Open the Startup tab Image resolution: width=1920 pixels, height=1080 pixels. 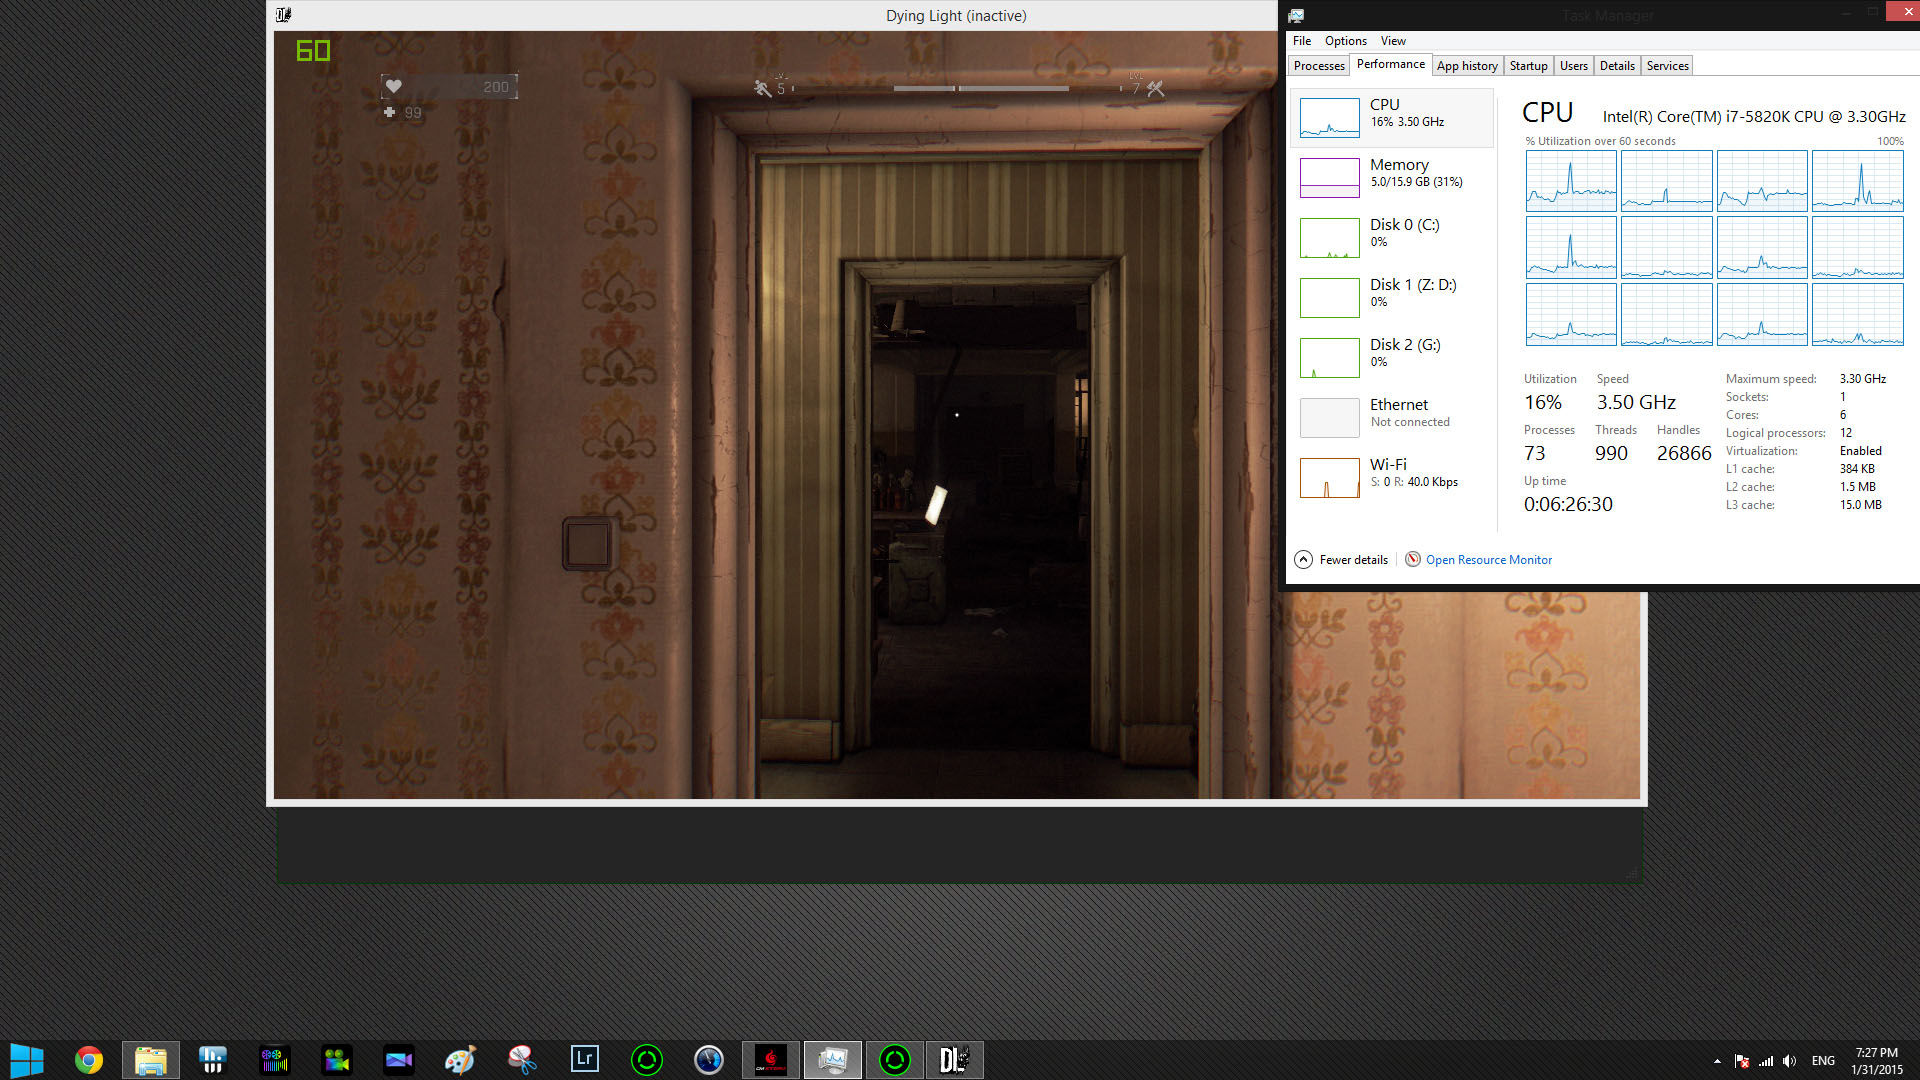(x=1528, y=66)
